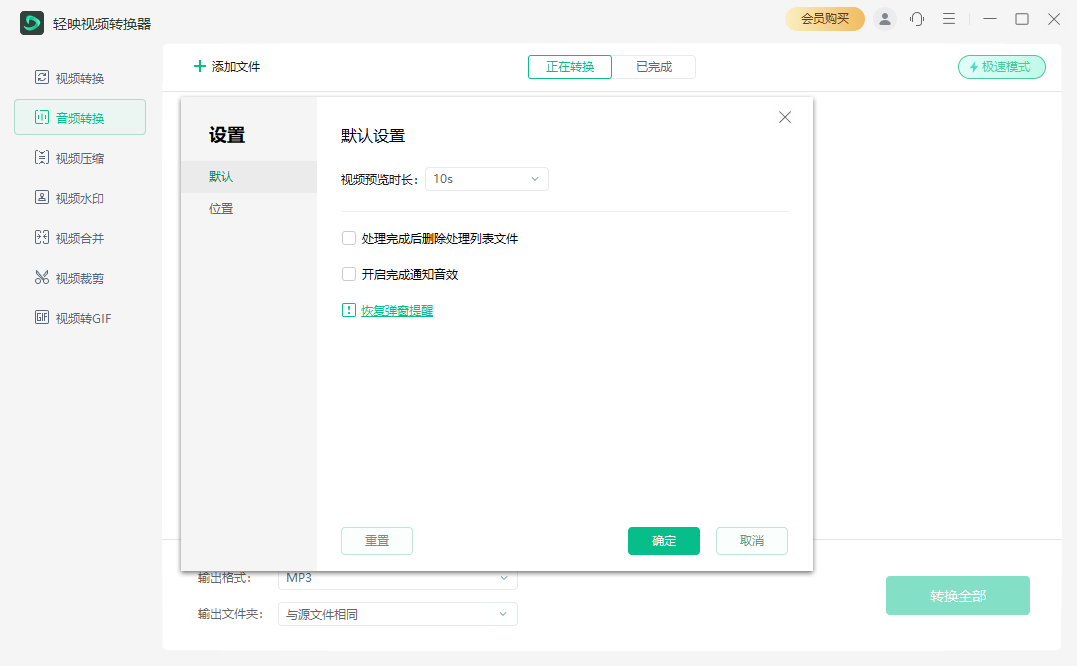Screen dimensions: 1077x666
Task: Click the 会员购买 button
Action: point(824,19)
